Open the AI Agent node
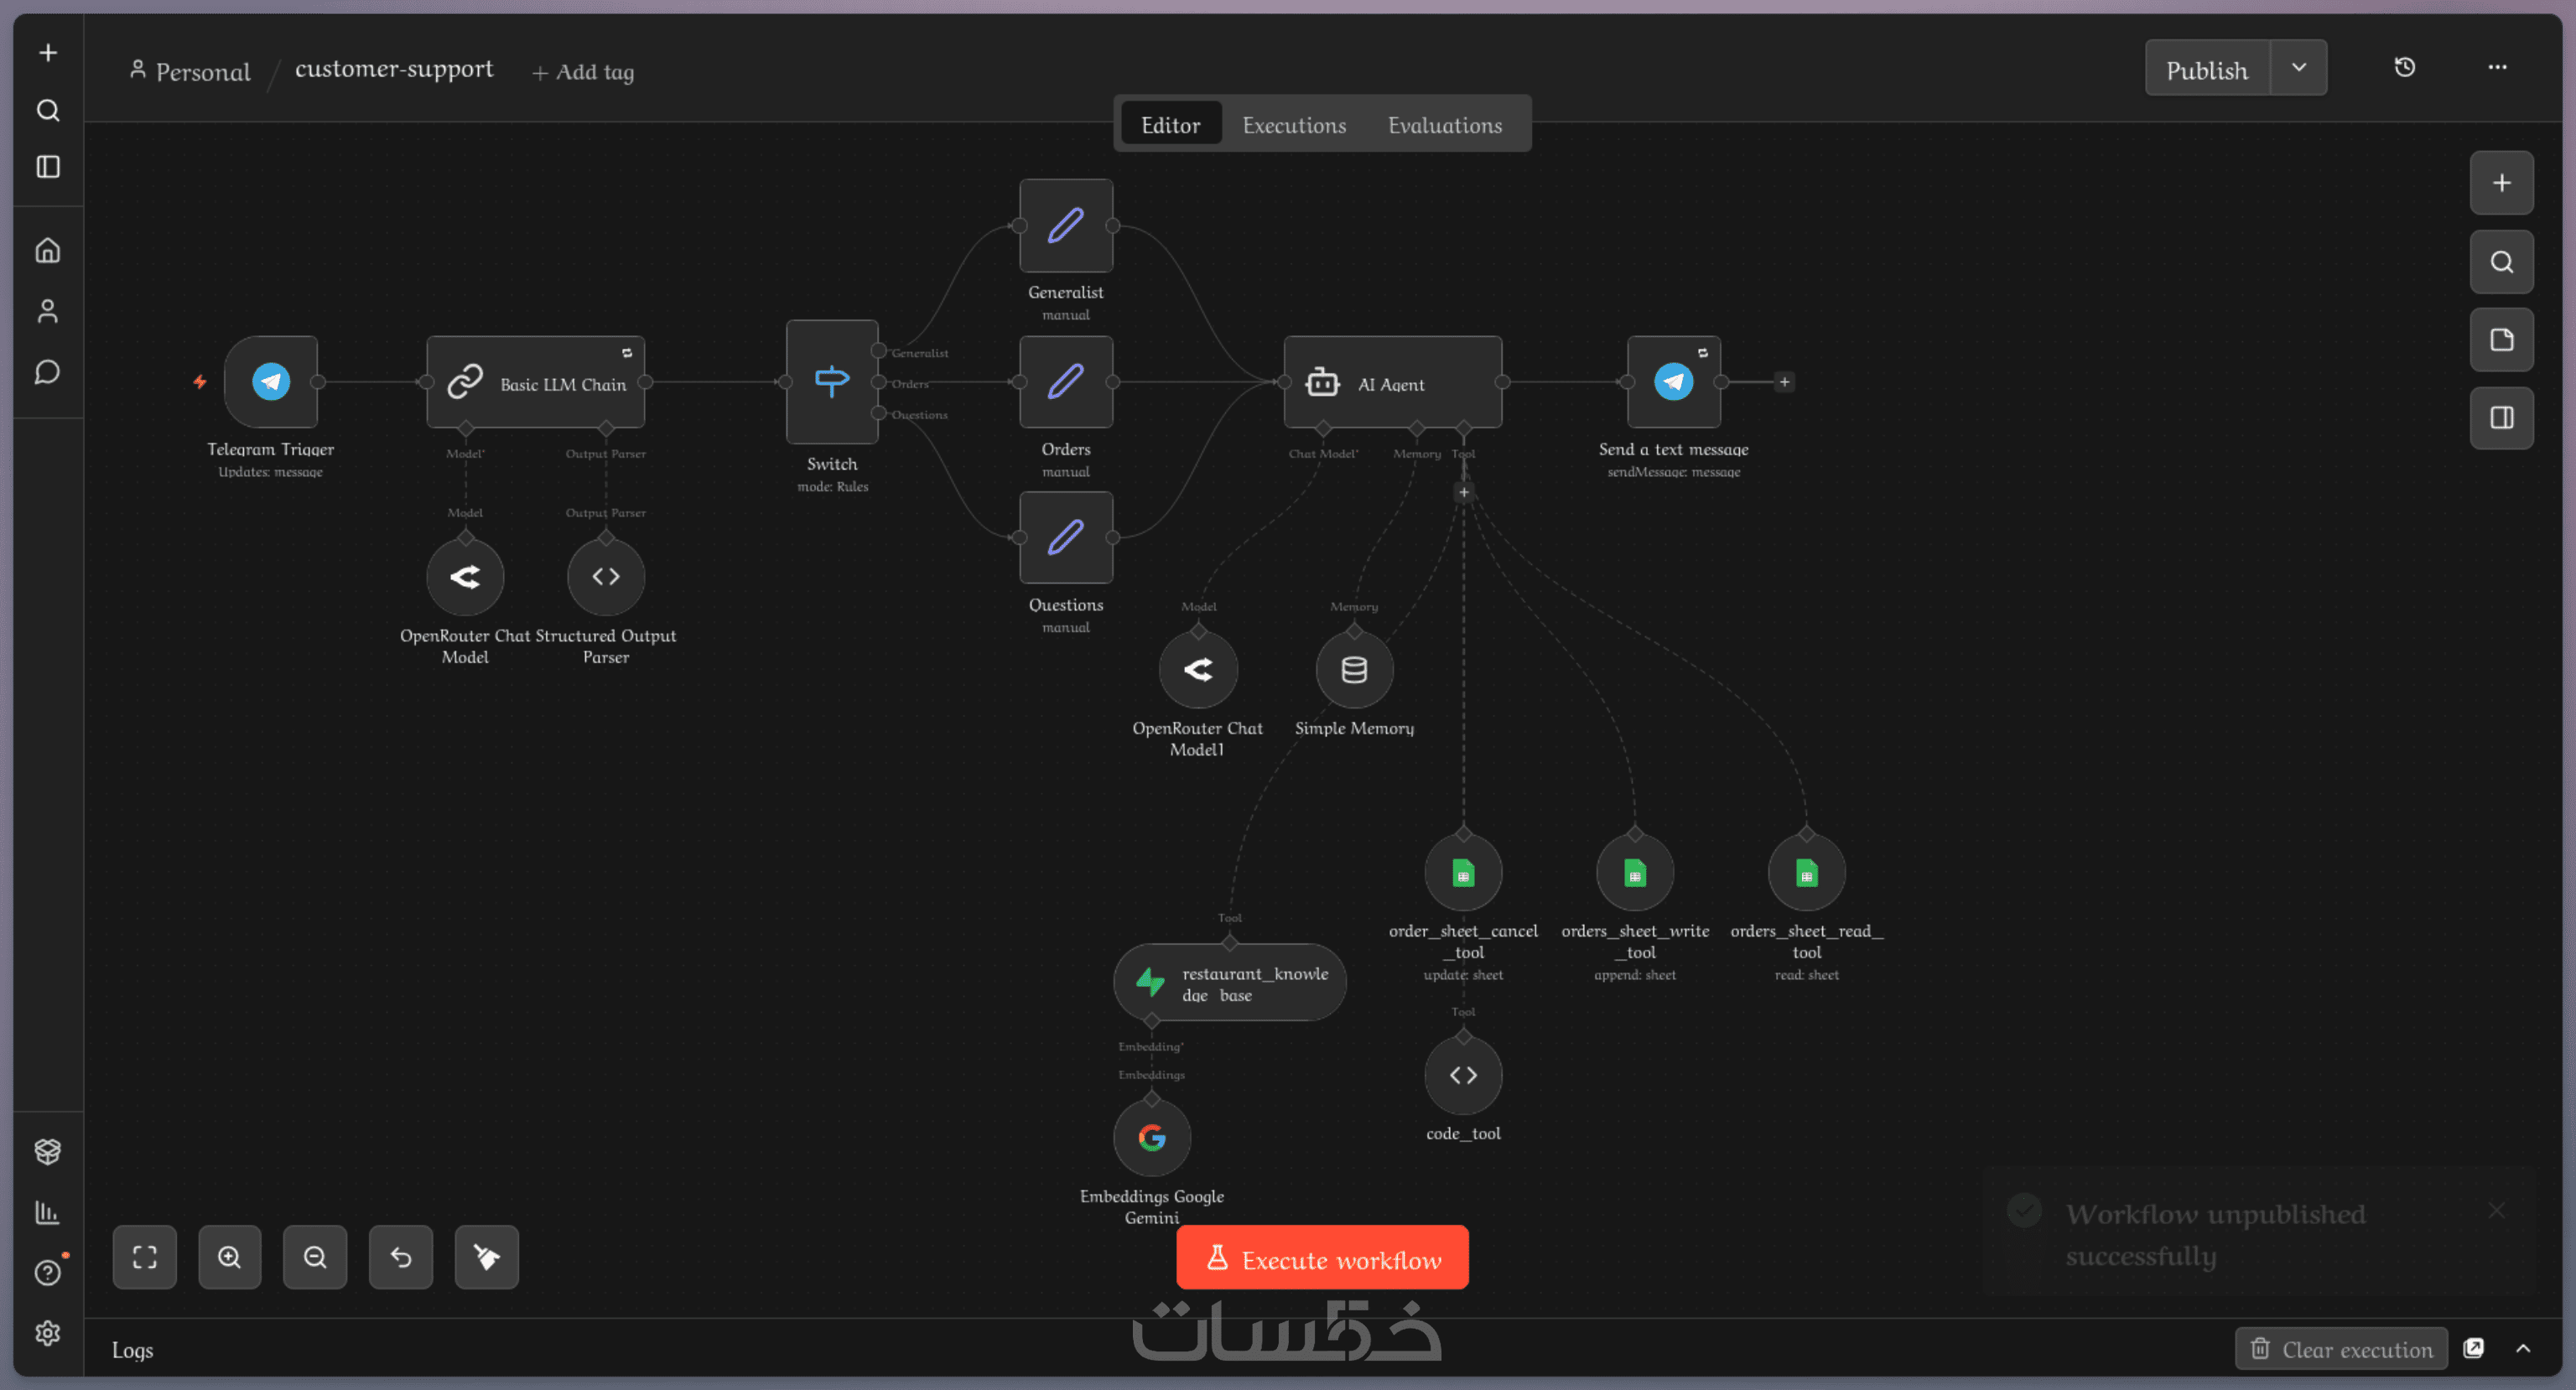This screenshot has width=2576, height=1390. click(x=1391, y=382)
